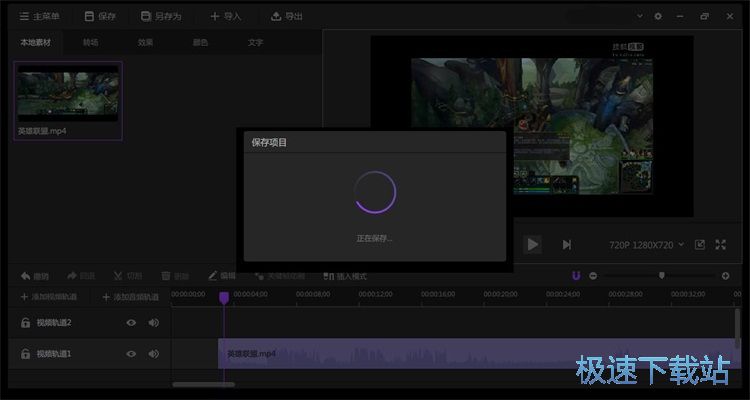750x400 pixels.
Task: Click the horizontal timeline scrollbar
Action: [x=203, y=384]
